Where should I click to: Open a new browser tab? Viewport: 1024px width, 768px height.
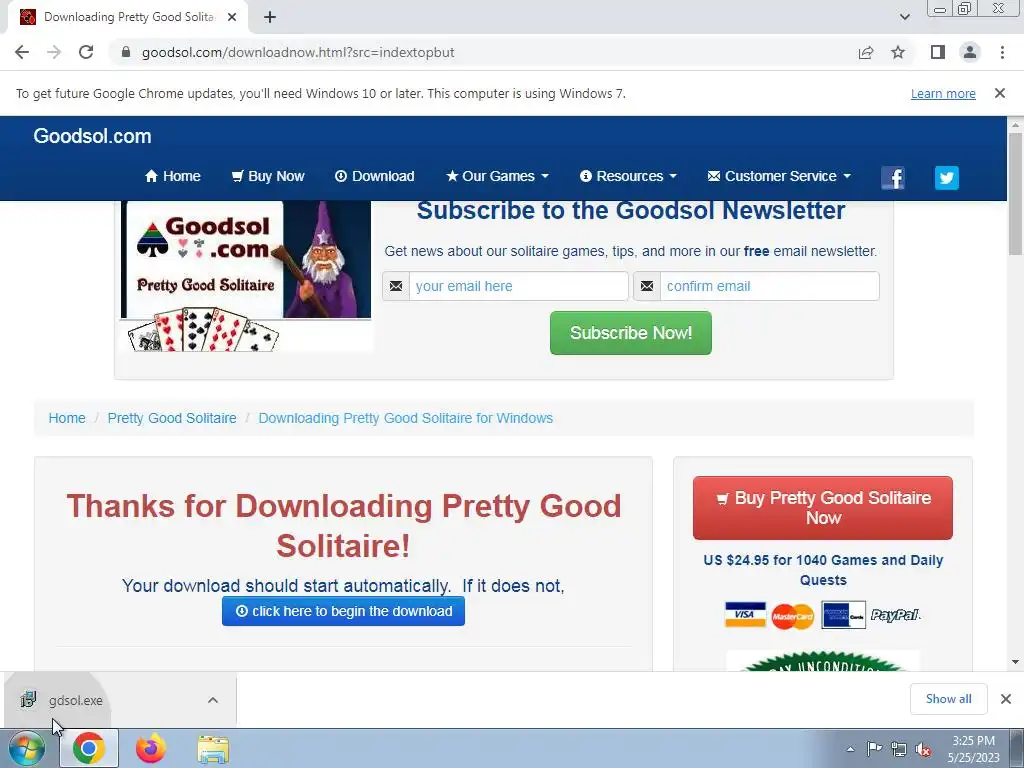tap(270, 17)
